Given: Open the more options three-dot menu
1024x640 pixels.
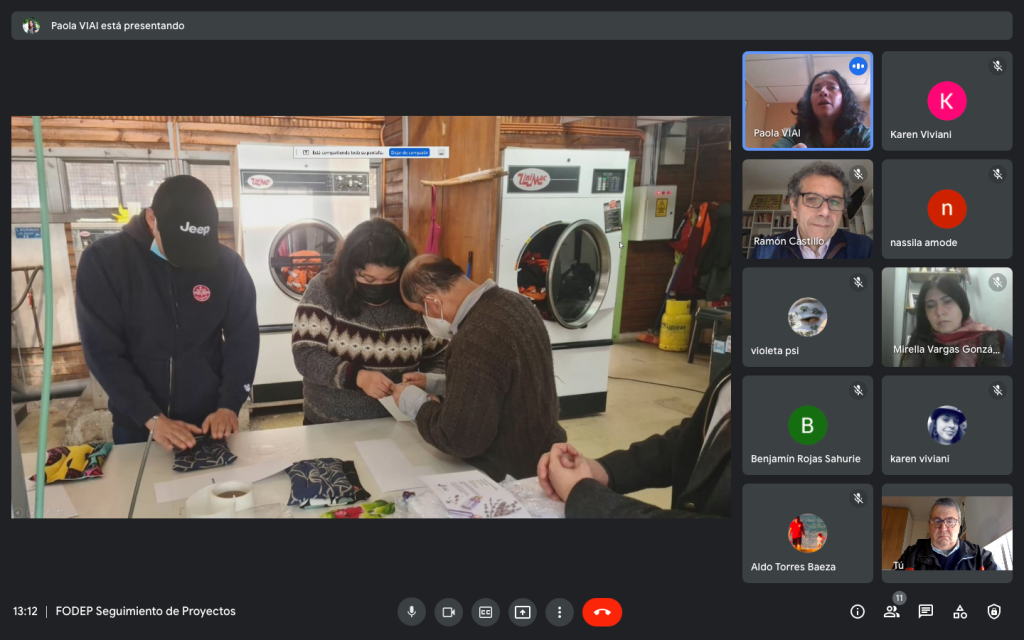Looking at the screenshot, I should [559, 612].
